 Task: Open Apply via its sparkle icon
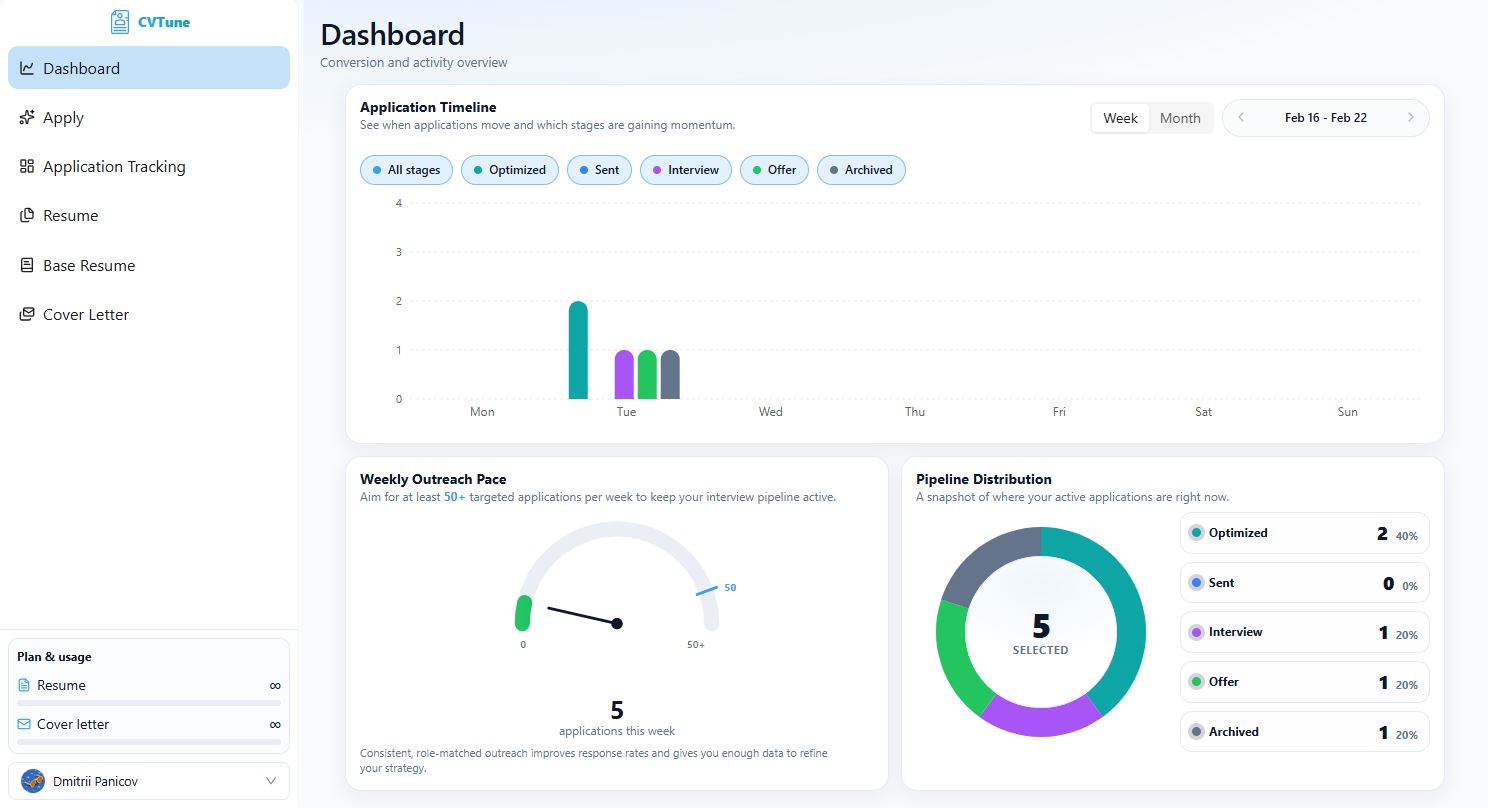point(27,118)
